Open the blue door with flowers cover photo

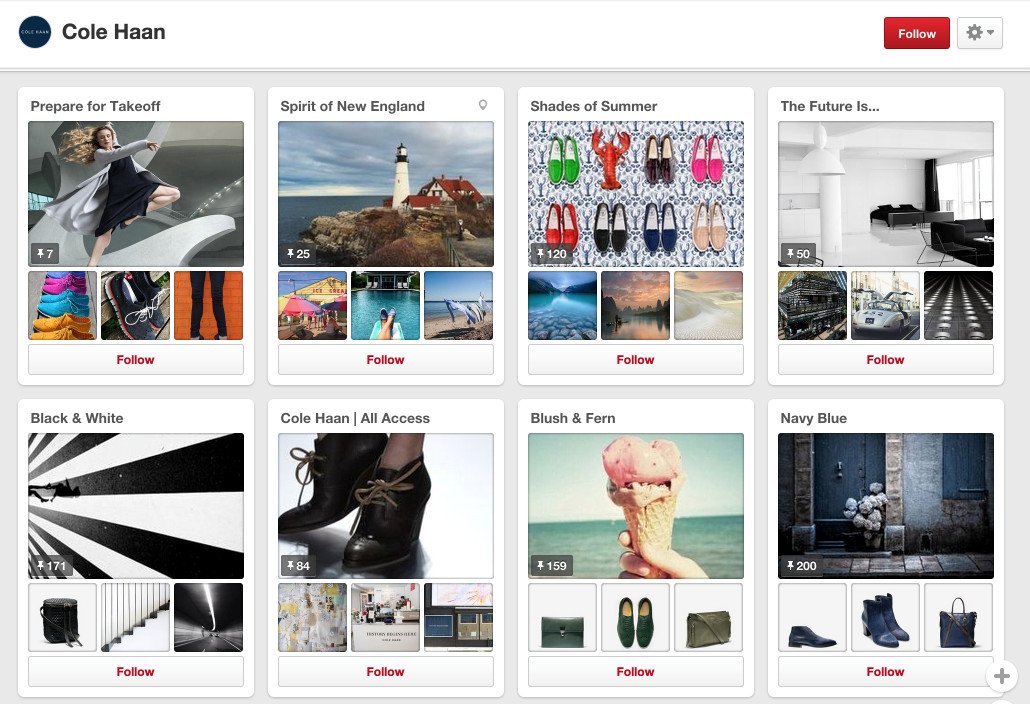885,506
